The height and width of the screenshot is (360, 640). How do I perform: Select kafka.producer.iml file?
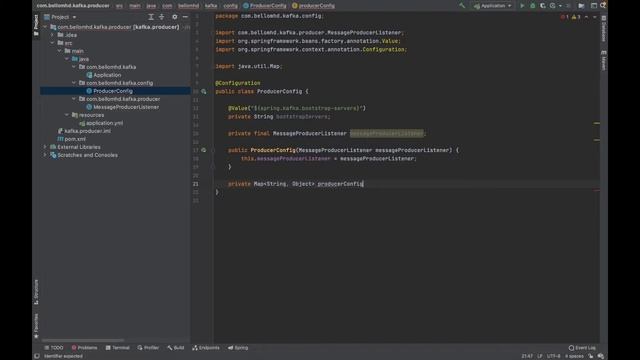click(x=87, y=131)
